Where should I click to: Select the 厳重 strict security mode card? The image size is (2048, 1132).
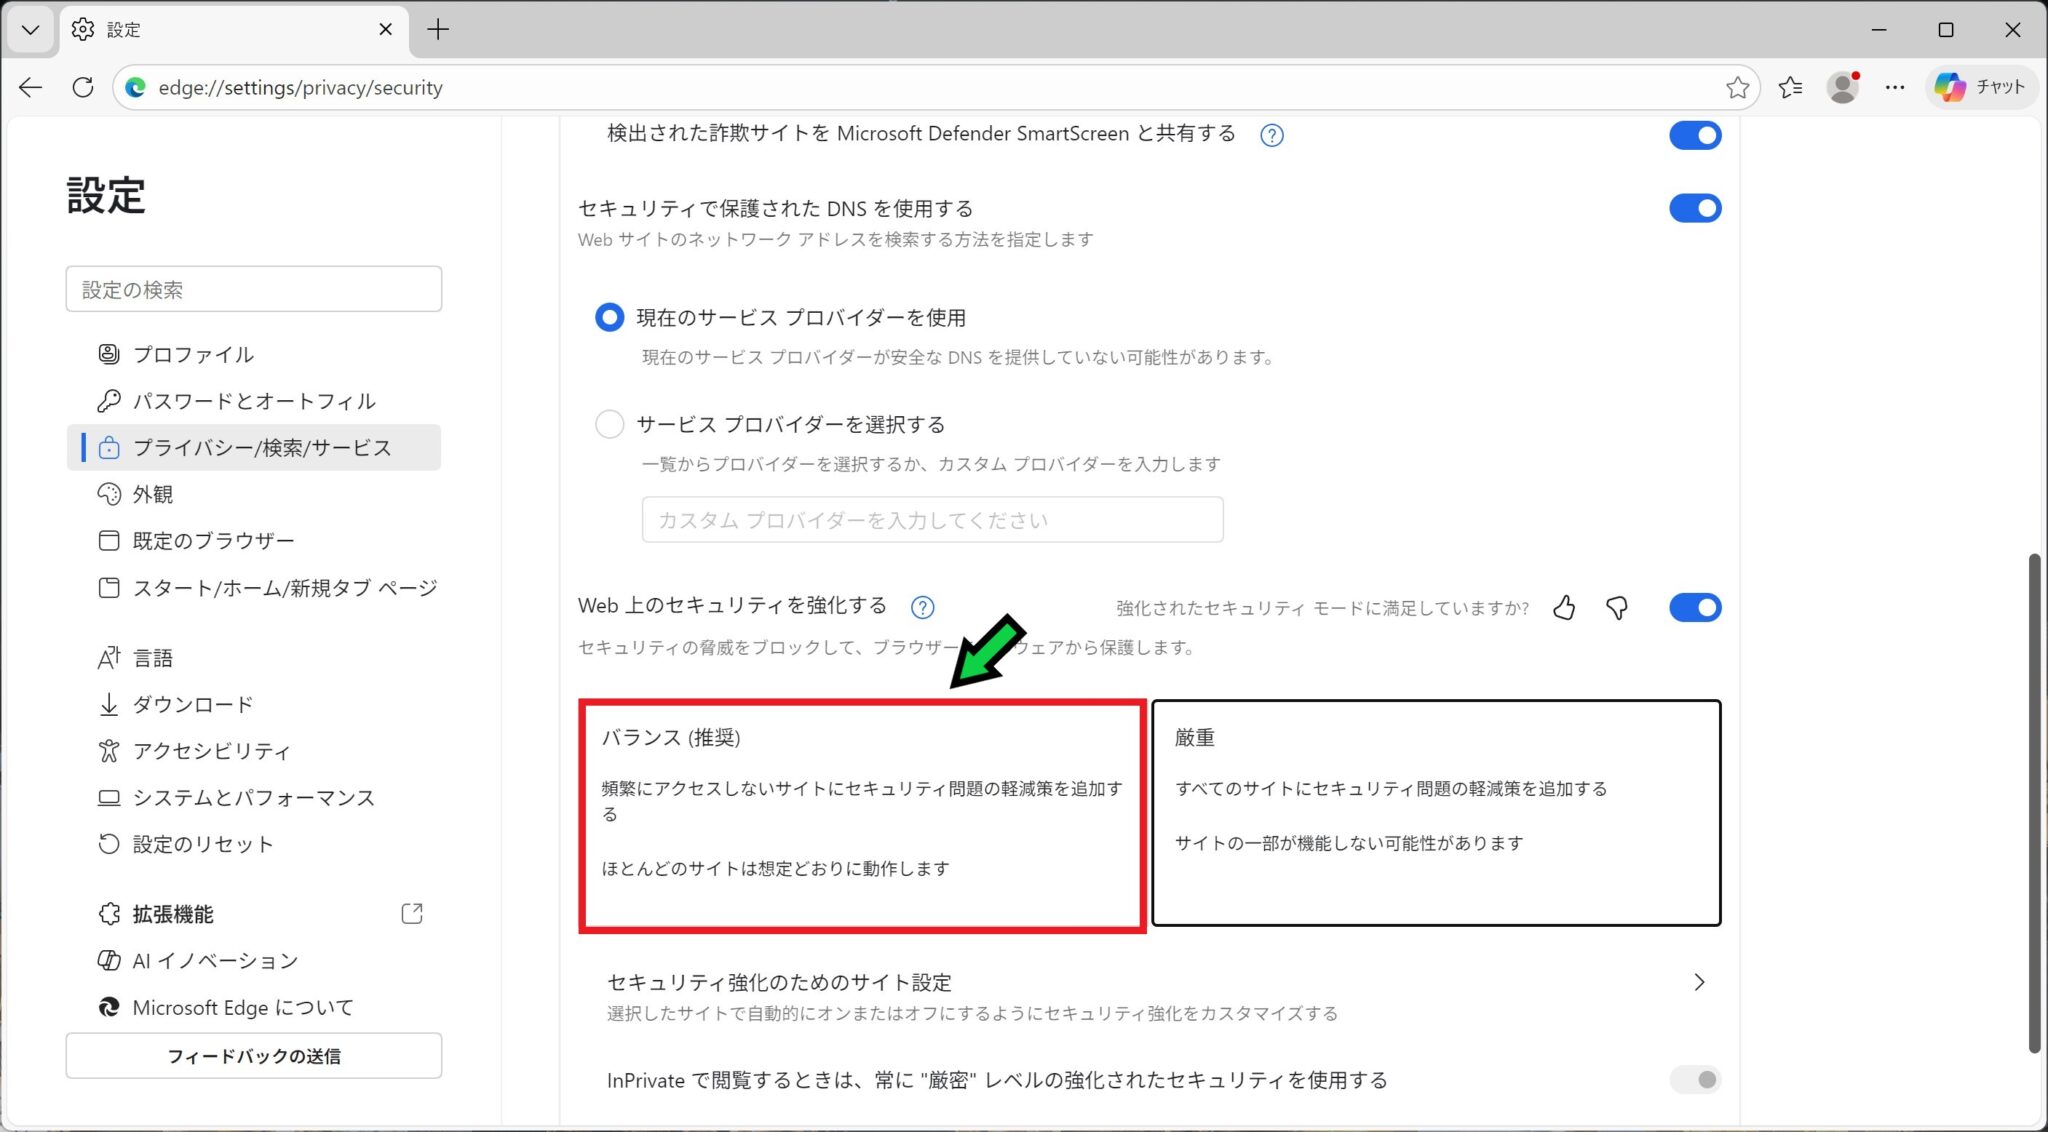pos(1436,812)
